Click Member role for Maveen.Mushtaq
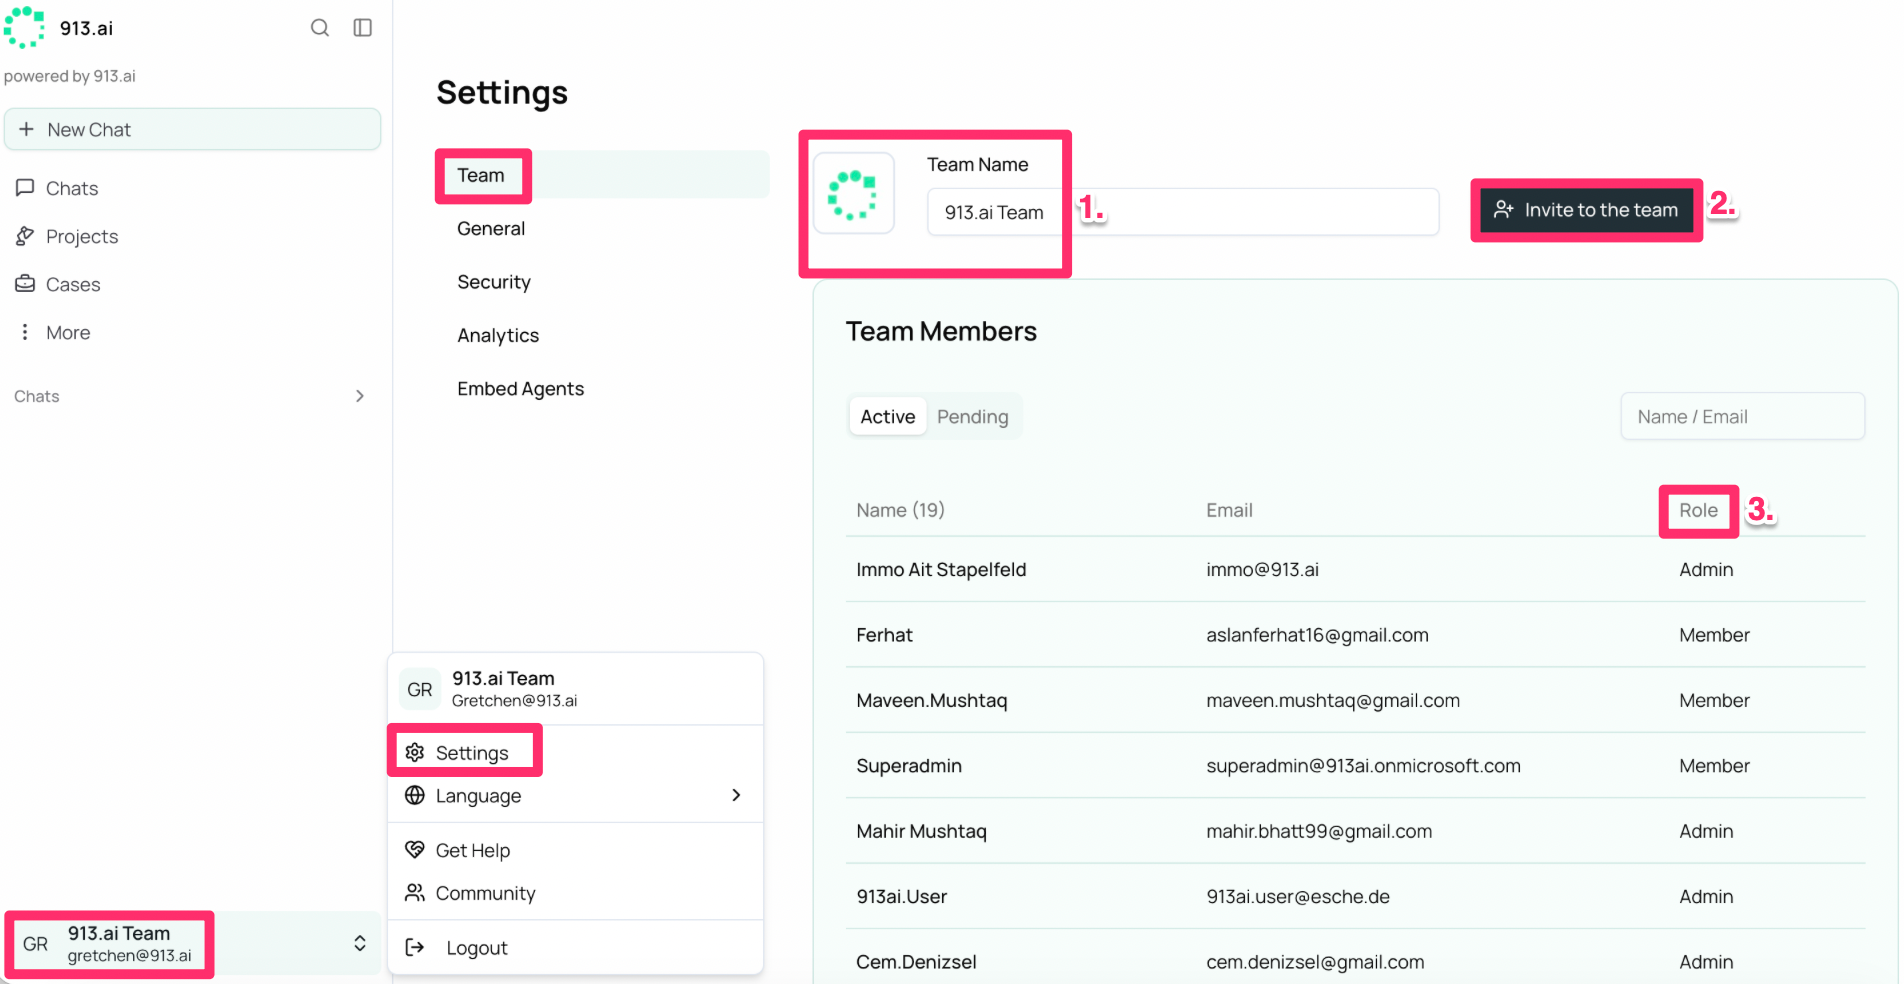 click(1714, 700)
